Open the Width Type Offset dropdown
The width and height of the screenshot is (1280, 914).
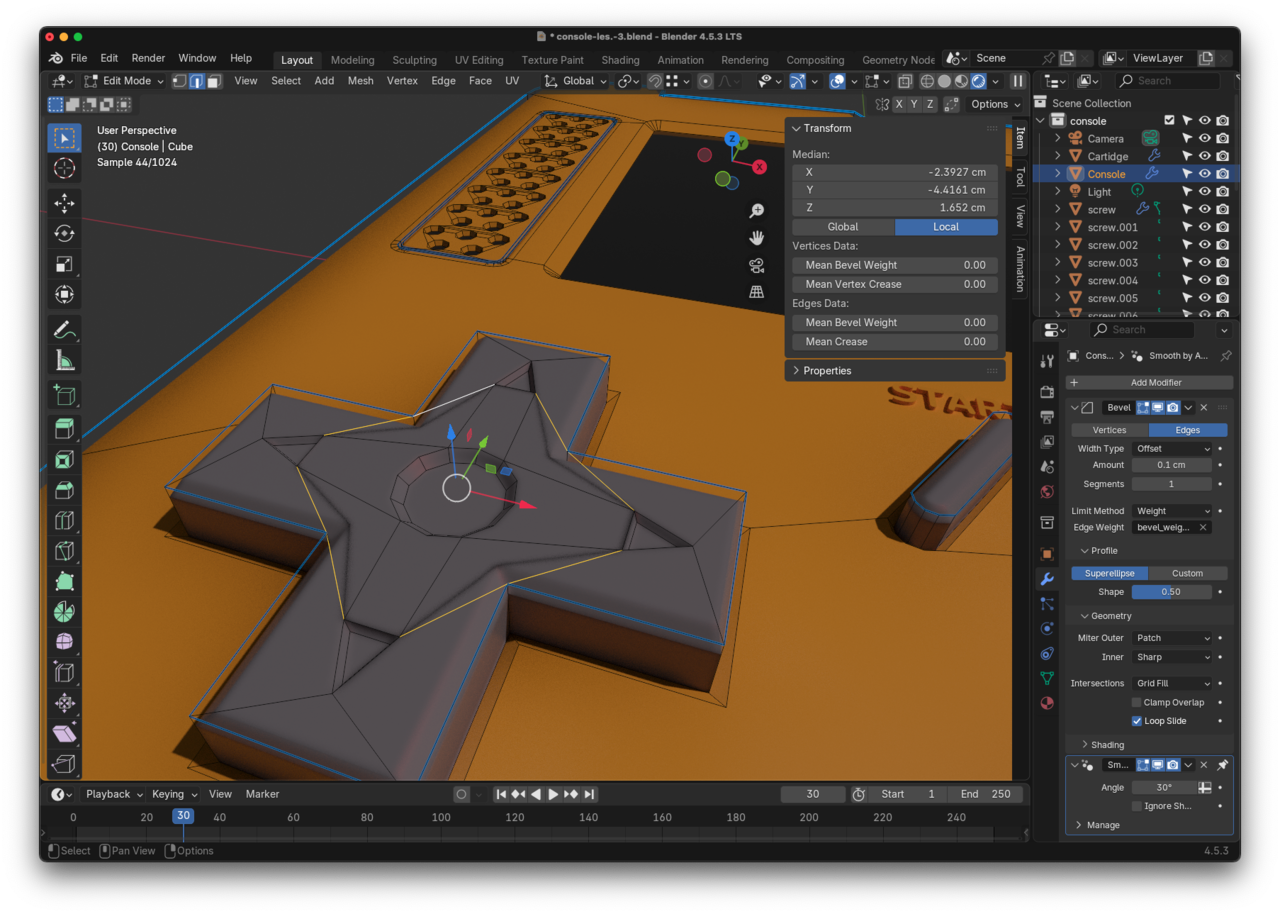click(x=1172, y=449)
